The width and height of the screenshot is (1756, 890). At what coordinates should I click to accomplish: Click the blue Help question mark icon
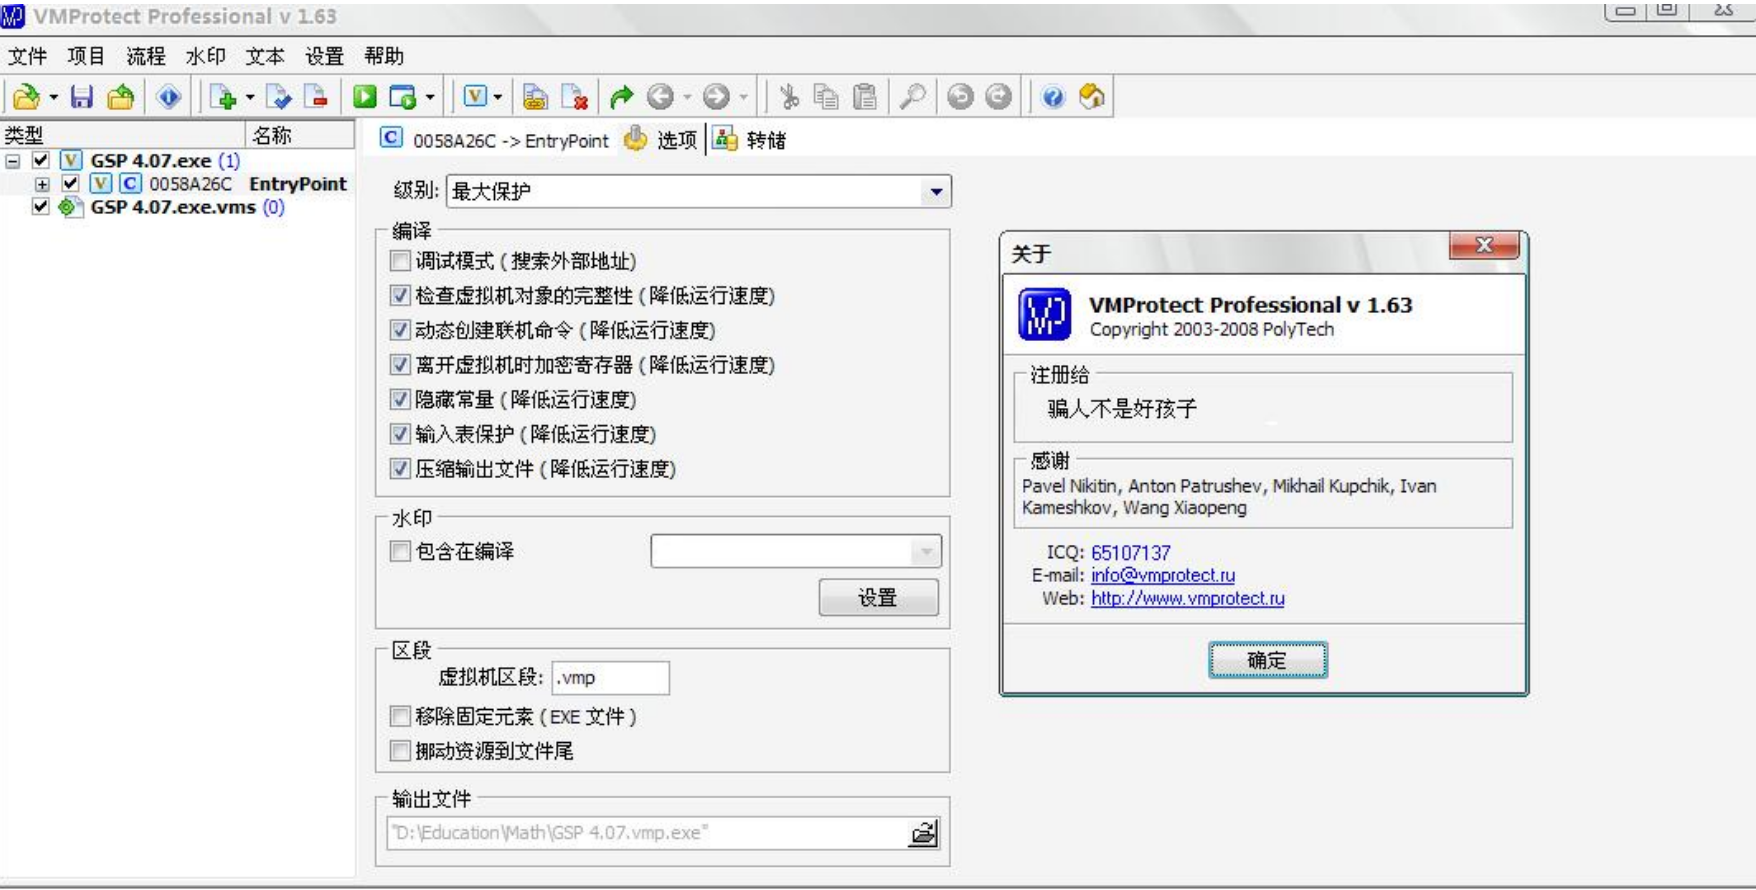point(1053,97)
